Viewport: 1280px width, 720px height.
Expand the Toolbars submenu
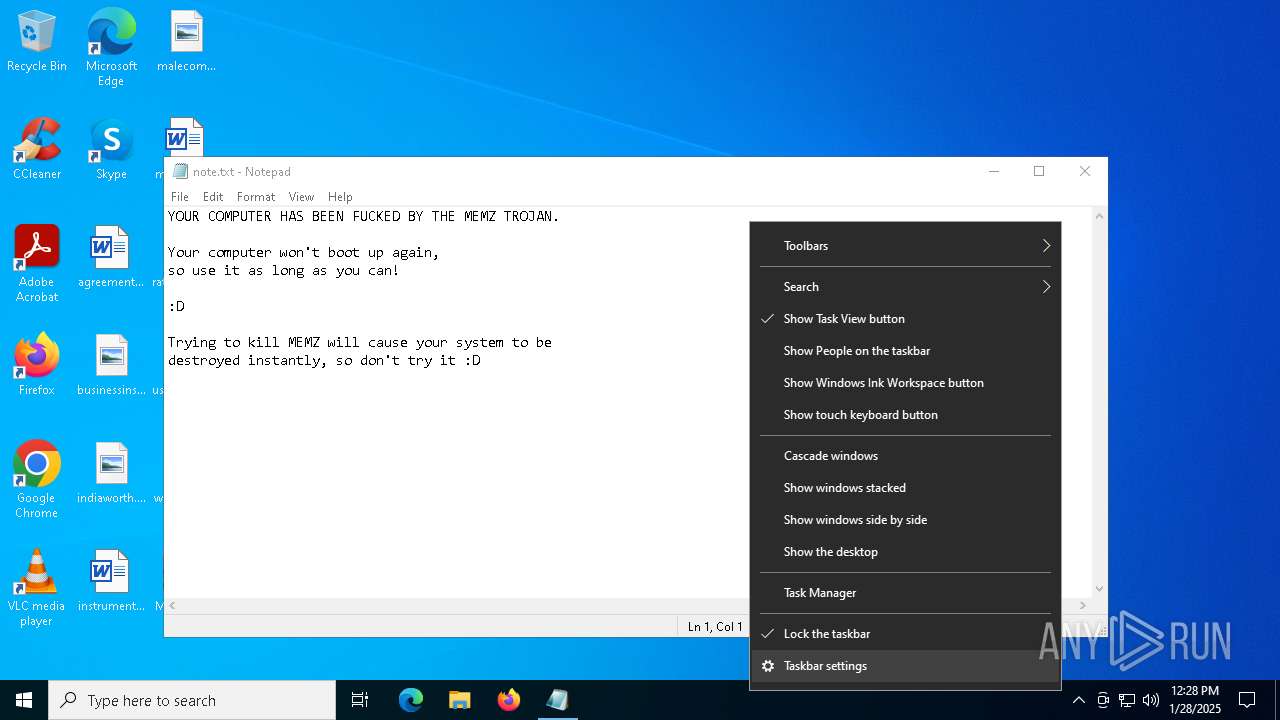pos(905,246)
